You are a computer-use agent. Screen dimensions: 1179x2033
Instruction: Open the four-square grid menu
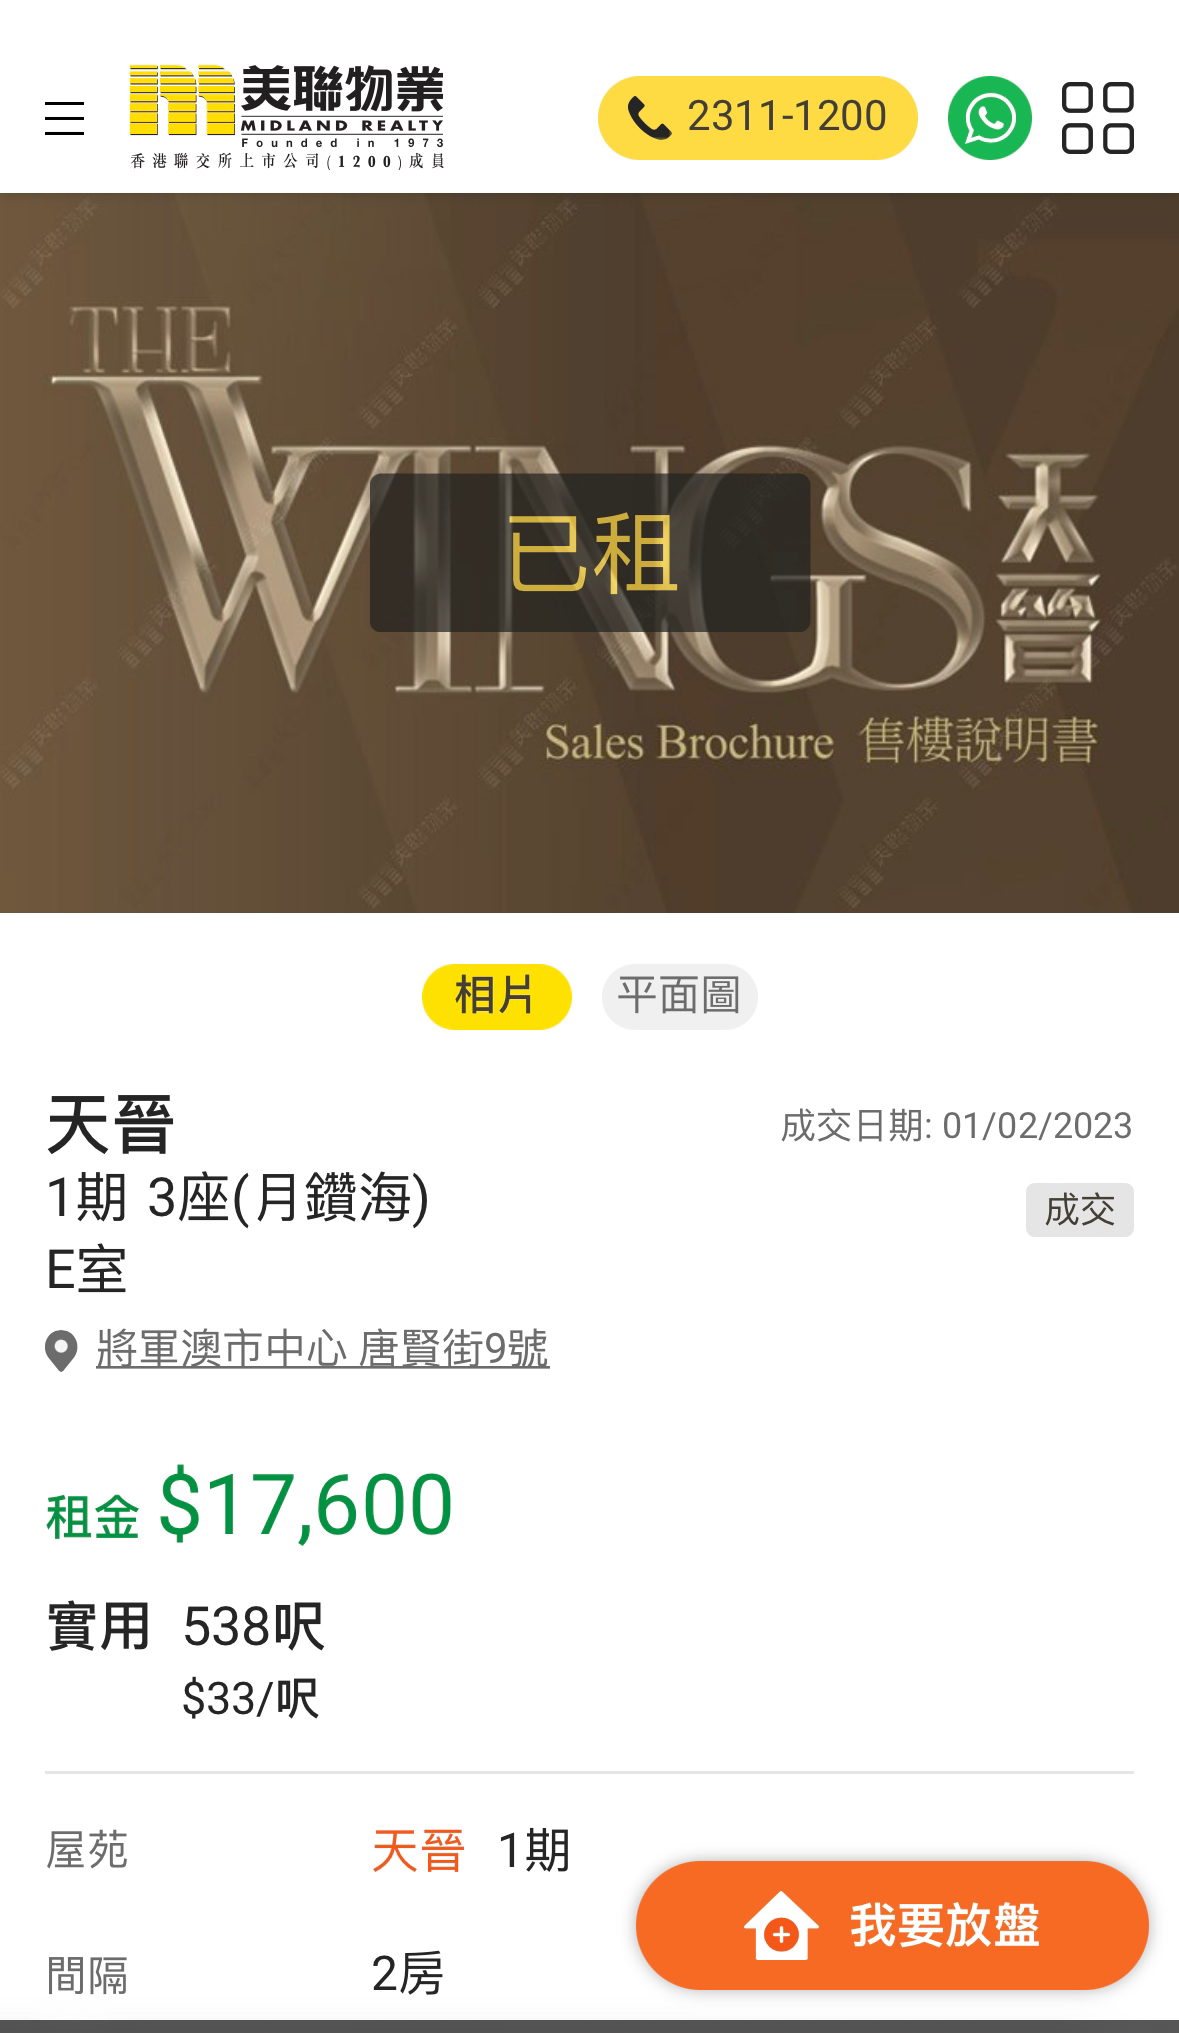1097,118
